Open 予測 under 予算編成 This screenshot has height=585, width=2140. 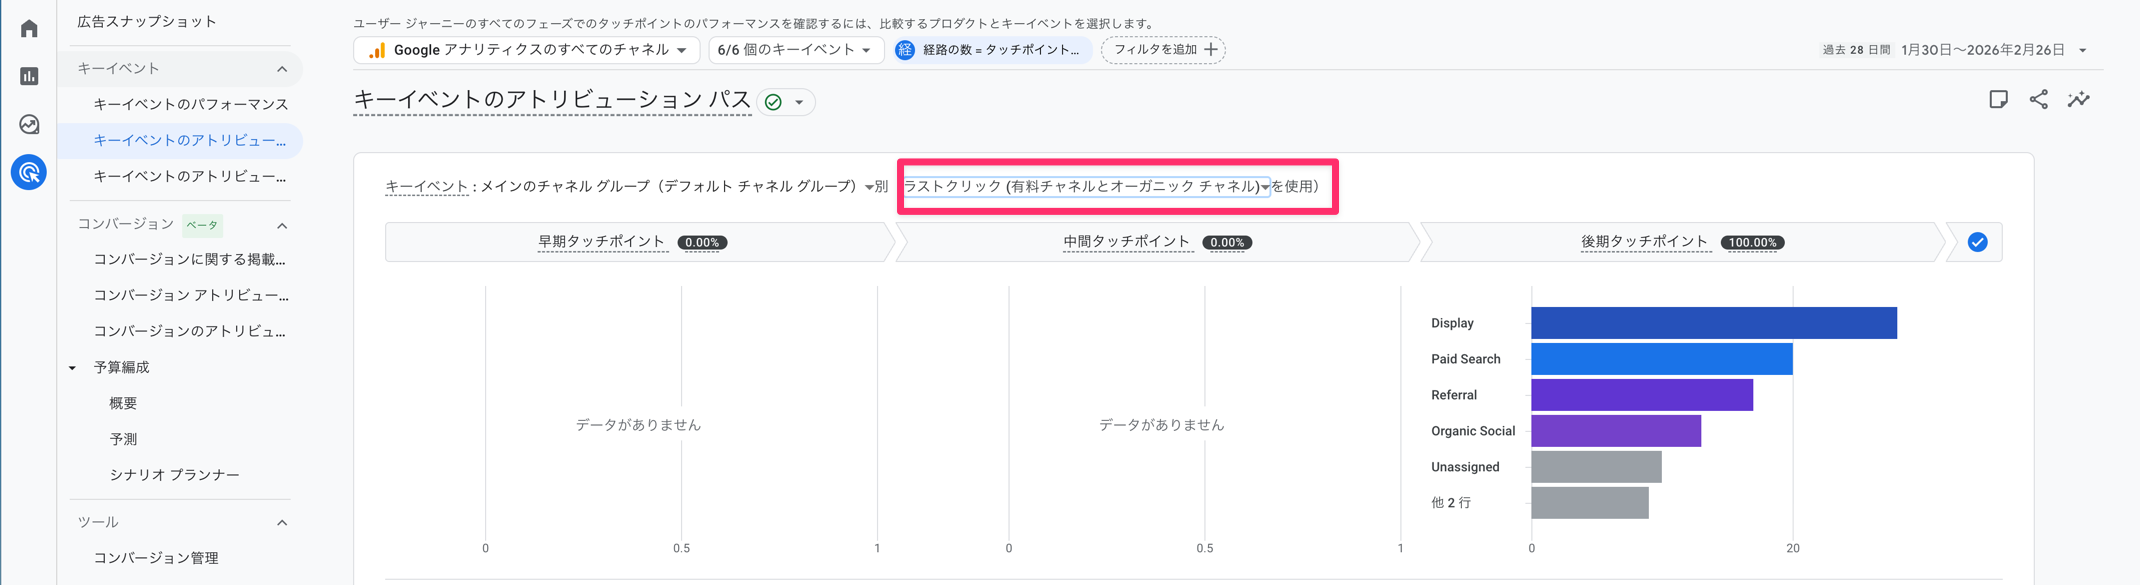123,439
